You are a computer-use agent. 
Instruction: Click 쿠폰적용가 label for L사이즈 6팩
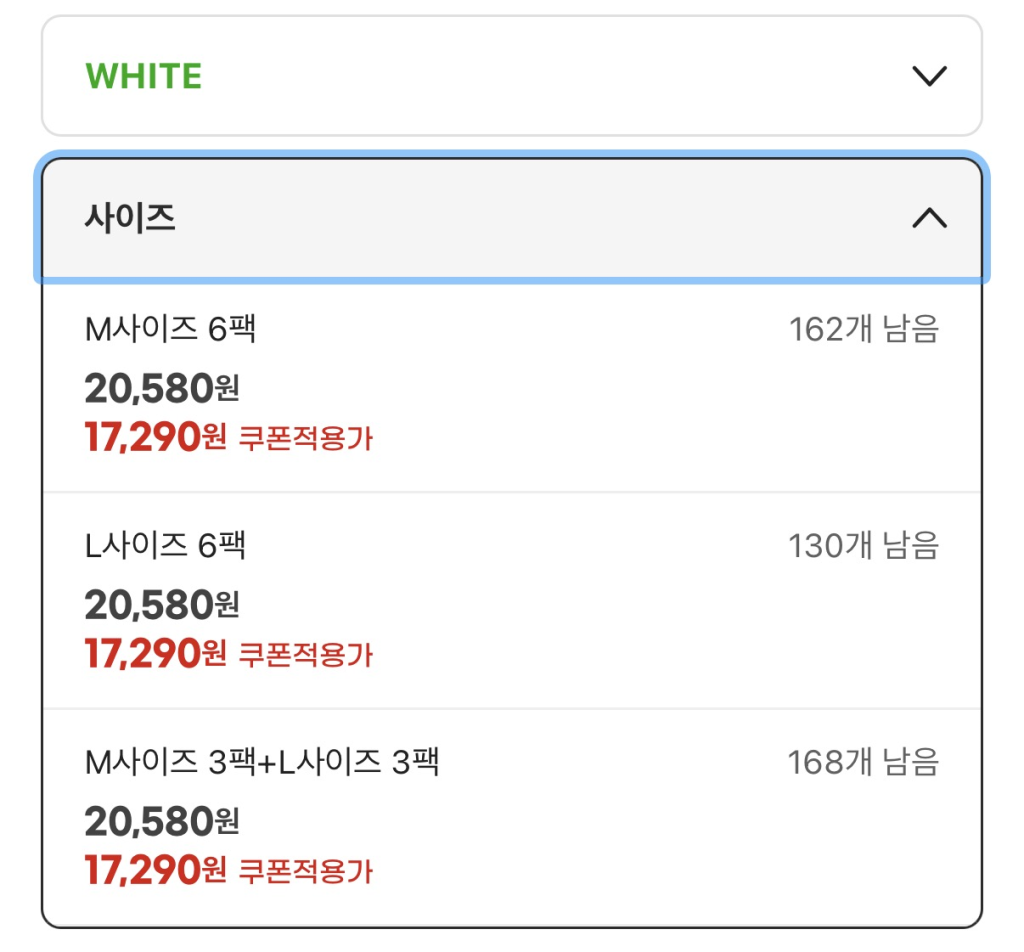(x=305, y=656)
